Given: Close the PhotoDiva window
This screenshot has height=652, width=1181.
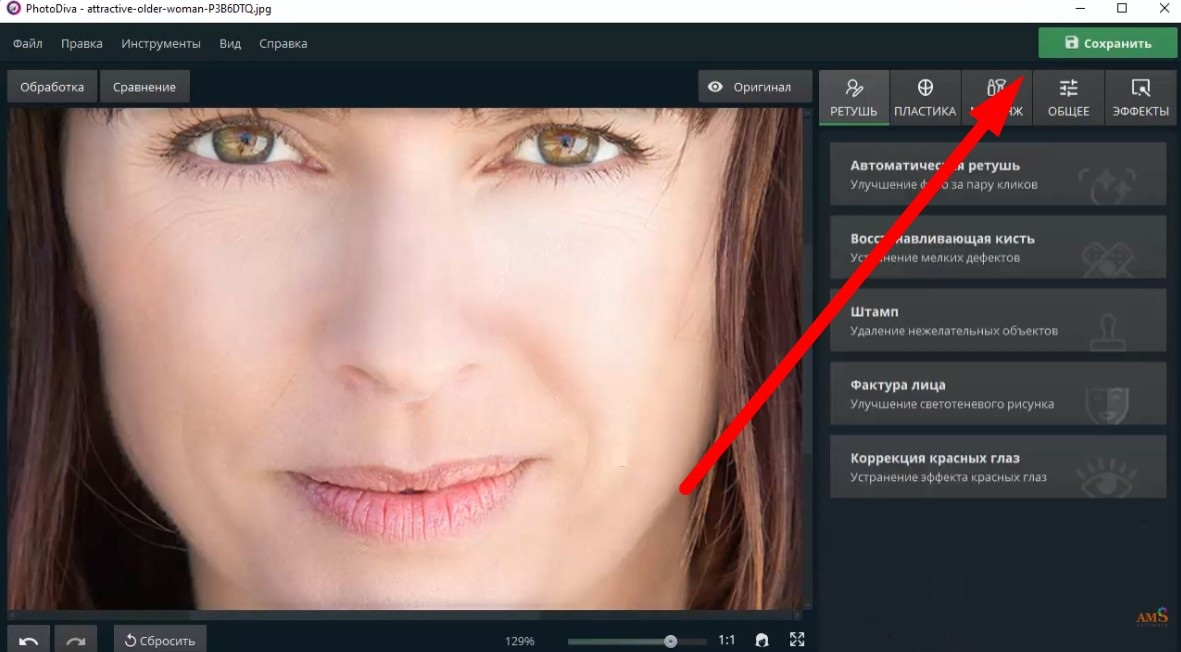Looking at the screenshot, I should pyautogui.click(x=1164, y=9).
